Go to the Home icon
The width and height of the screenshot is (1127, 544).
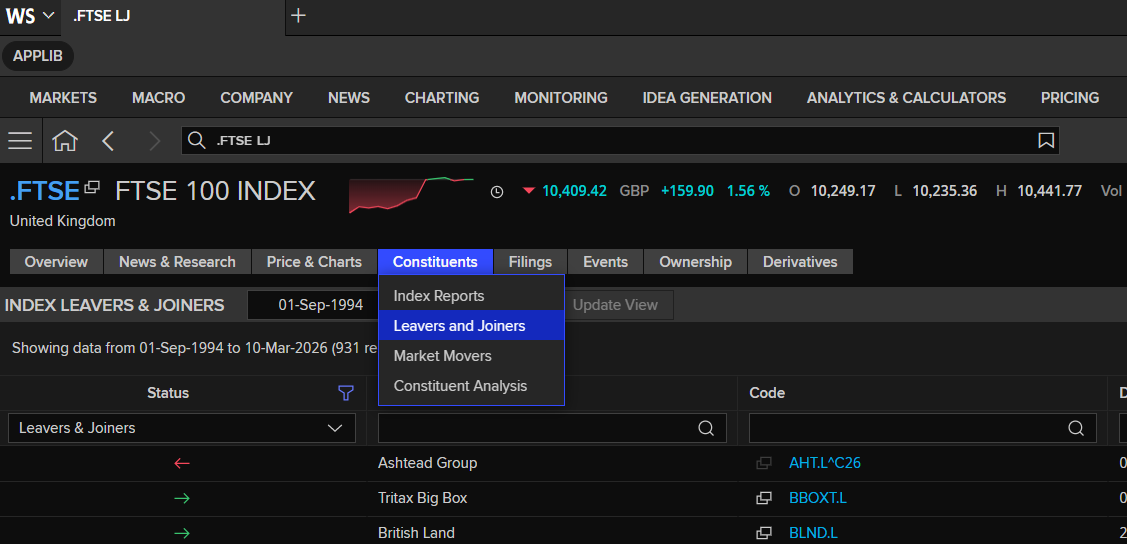coord(65,140)
